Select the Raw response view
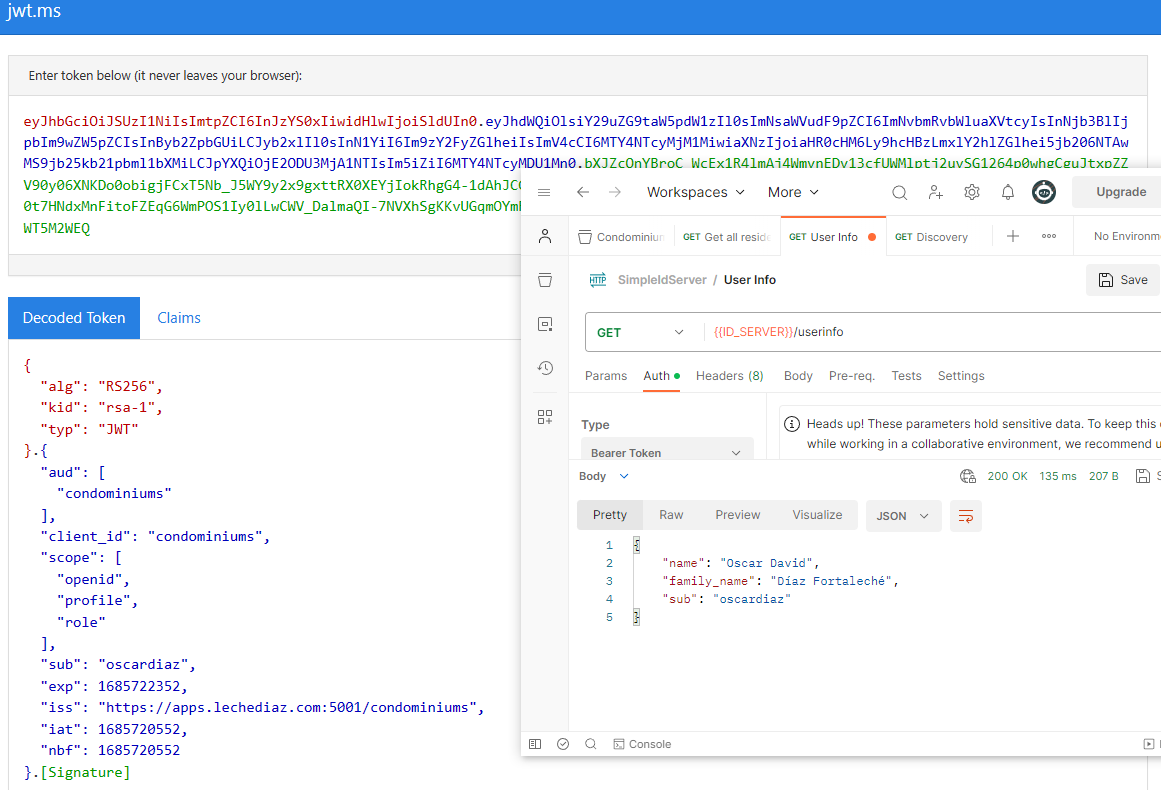Image resolution: width=1161 pixels, height=790 pixels. pos(670,514)
